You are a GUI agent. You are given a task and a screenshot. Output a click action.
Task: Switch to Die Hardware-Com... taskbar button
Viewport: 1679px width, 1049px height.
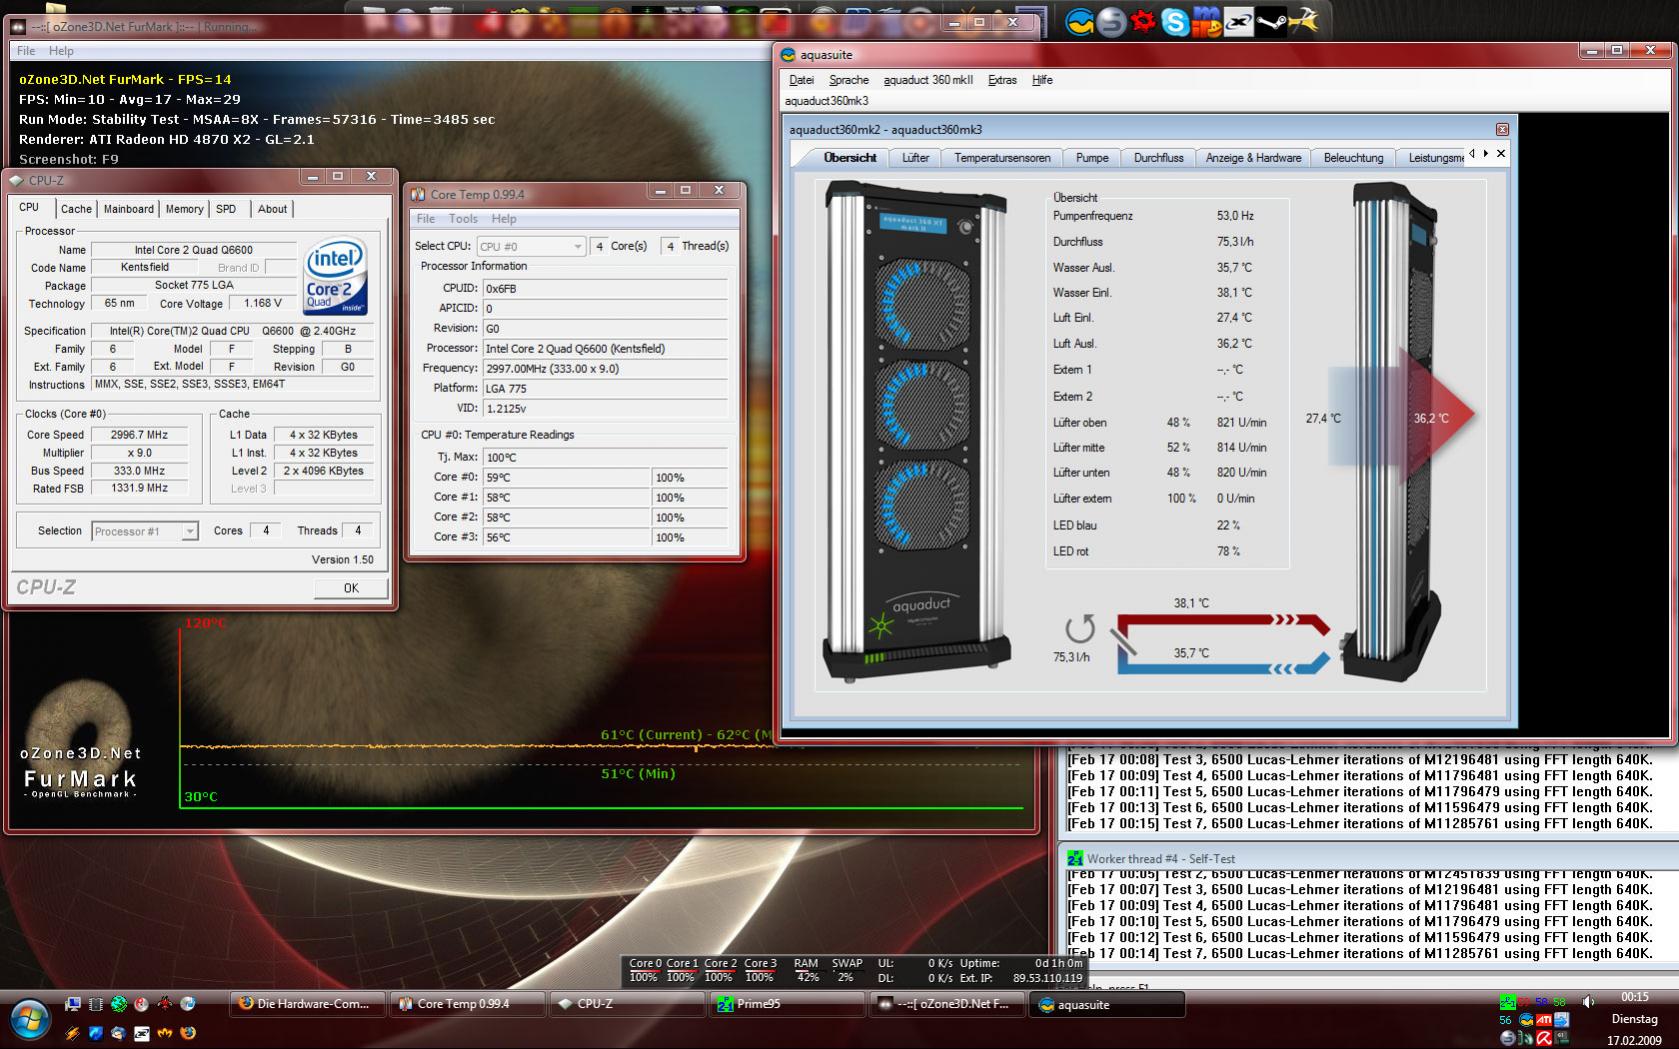click(308, 1004)
